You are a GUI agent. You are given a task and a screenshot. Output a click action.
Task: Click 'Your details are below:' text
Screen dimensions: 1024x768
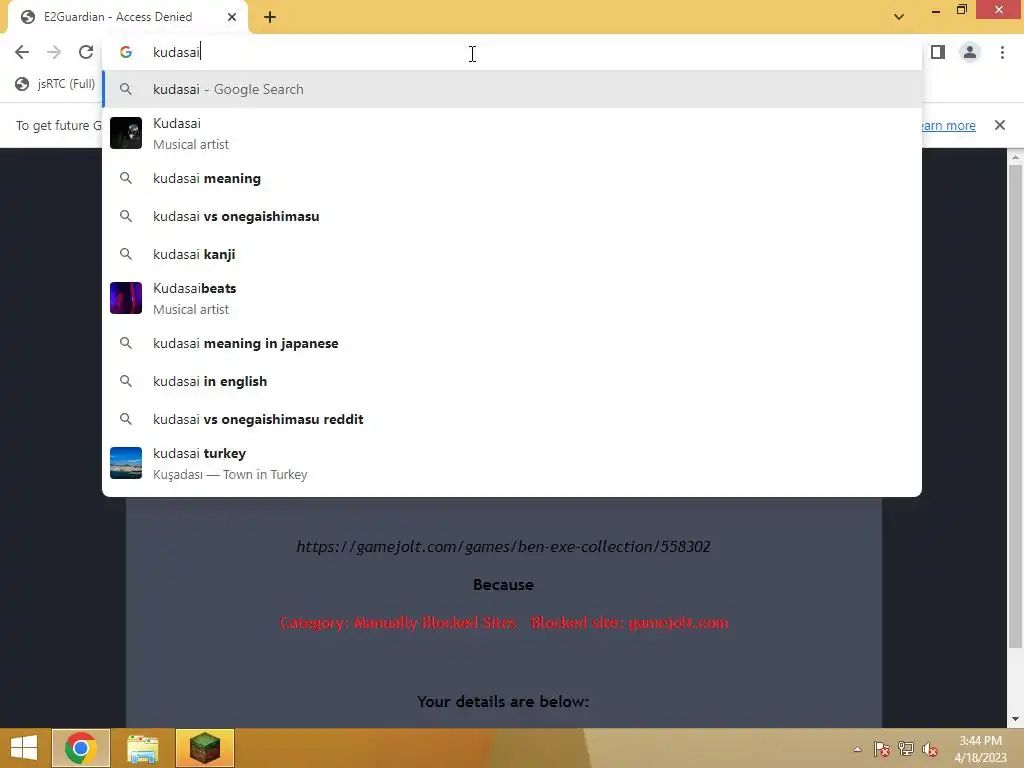(x=504, y=701)
